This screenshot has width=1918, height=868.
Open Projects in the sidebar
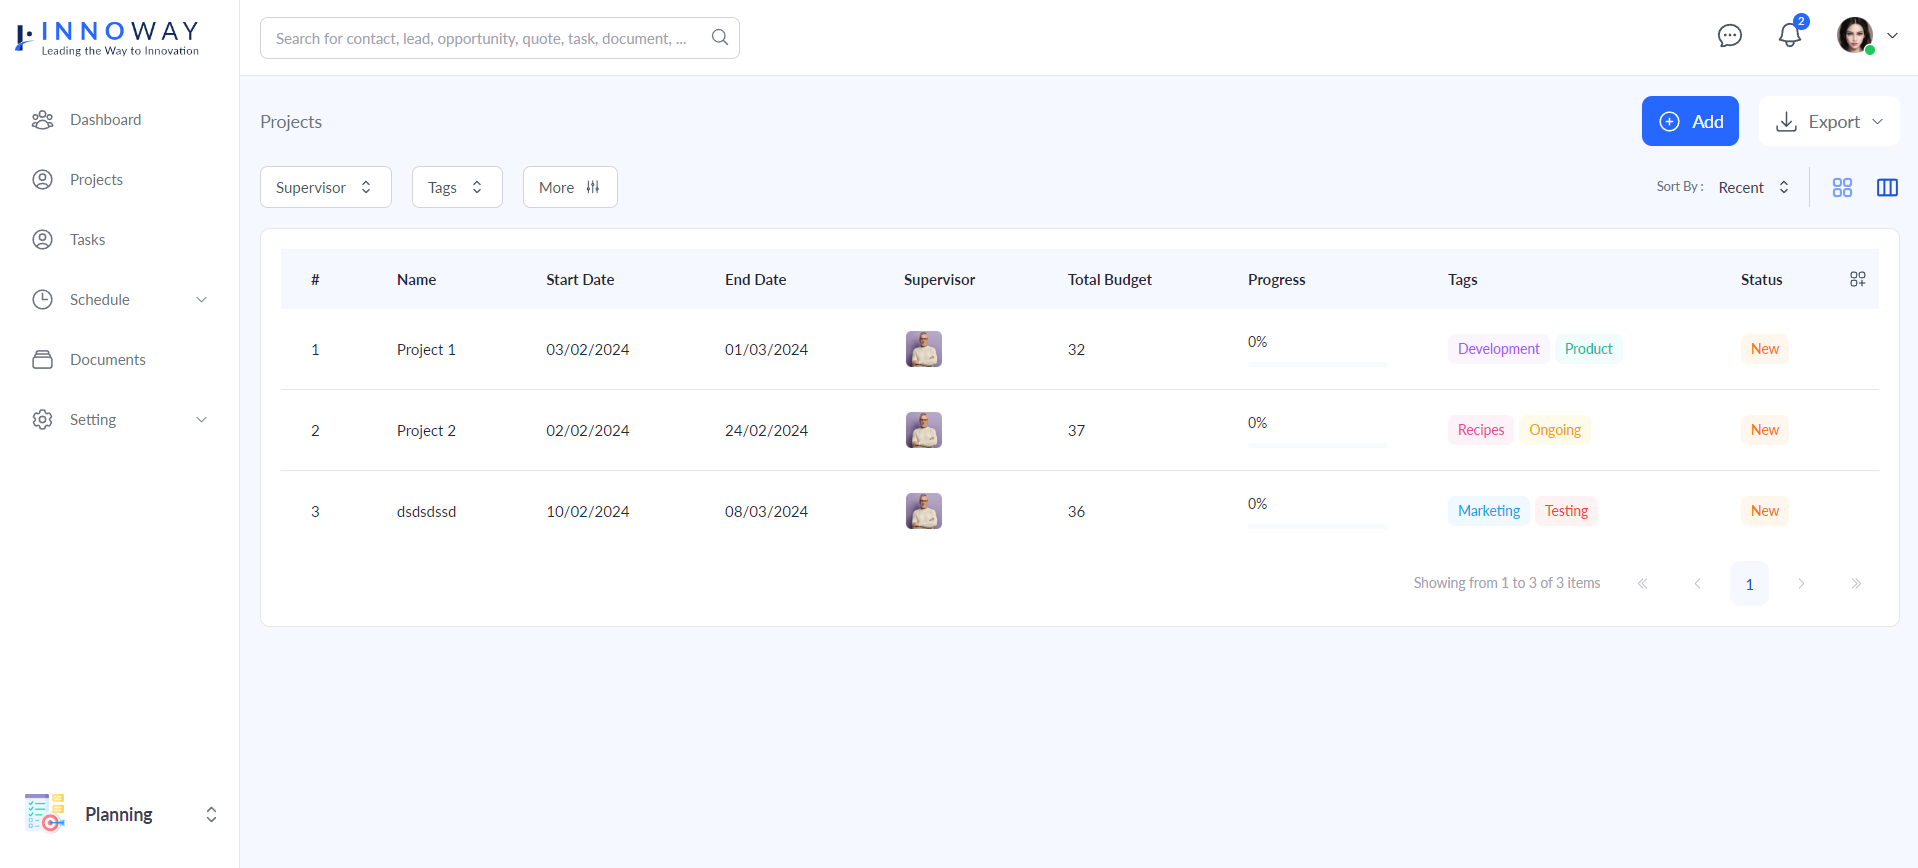96,180
